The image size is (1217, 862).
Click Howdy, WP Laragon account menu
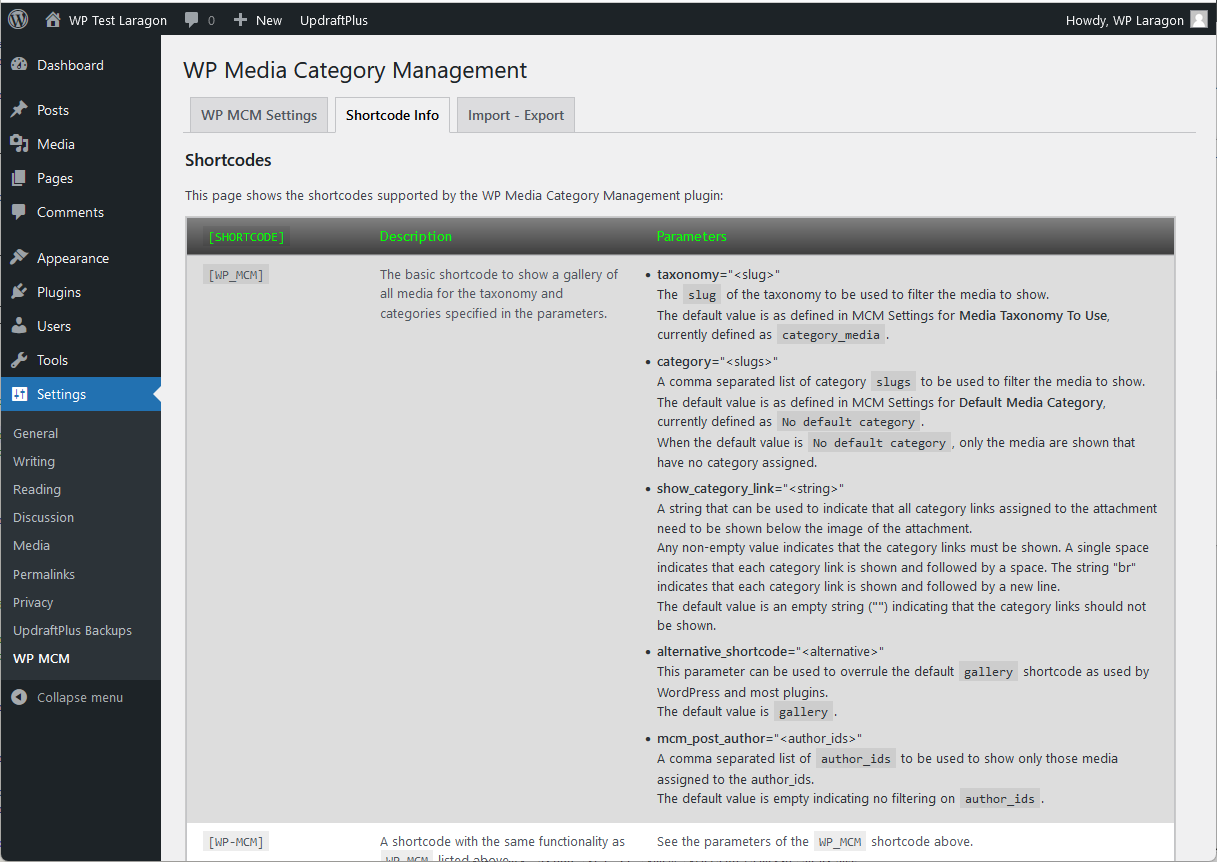[1136, 20]
